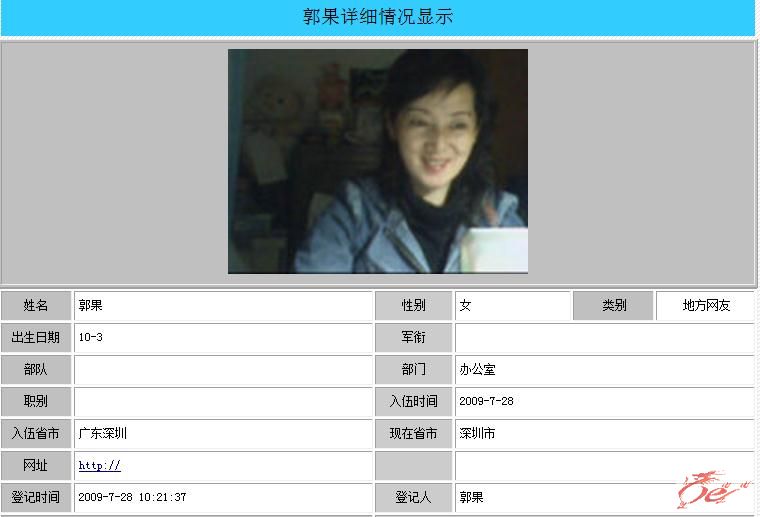Click the 类别 label cell
Viewport: 760px width, 517px height.
click(x=614, y=305)
